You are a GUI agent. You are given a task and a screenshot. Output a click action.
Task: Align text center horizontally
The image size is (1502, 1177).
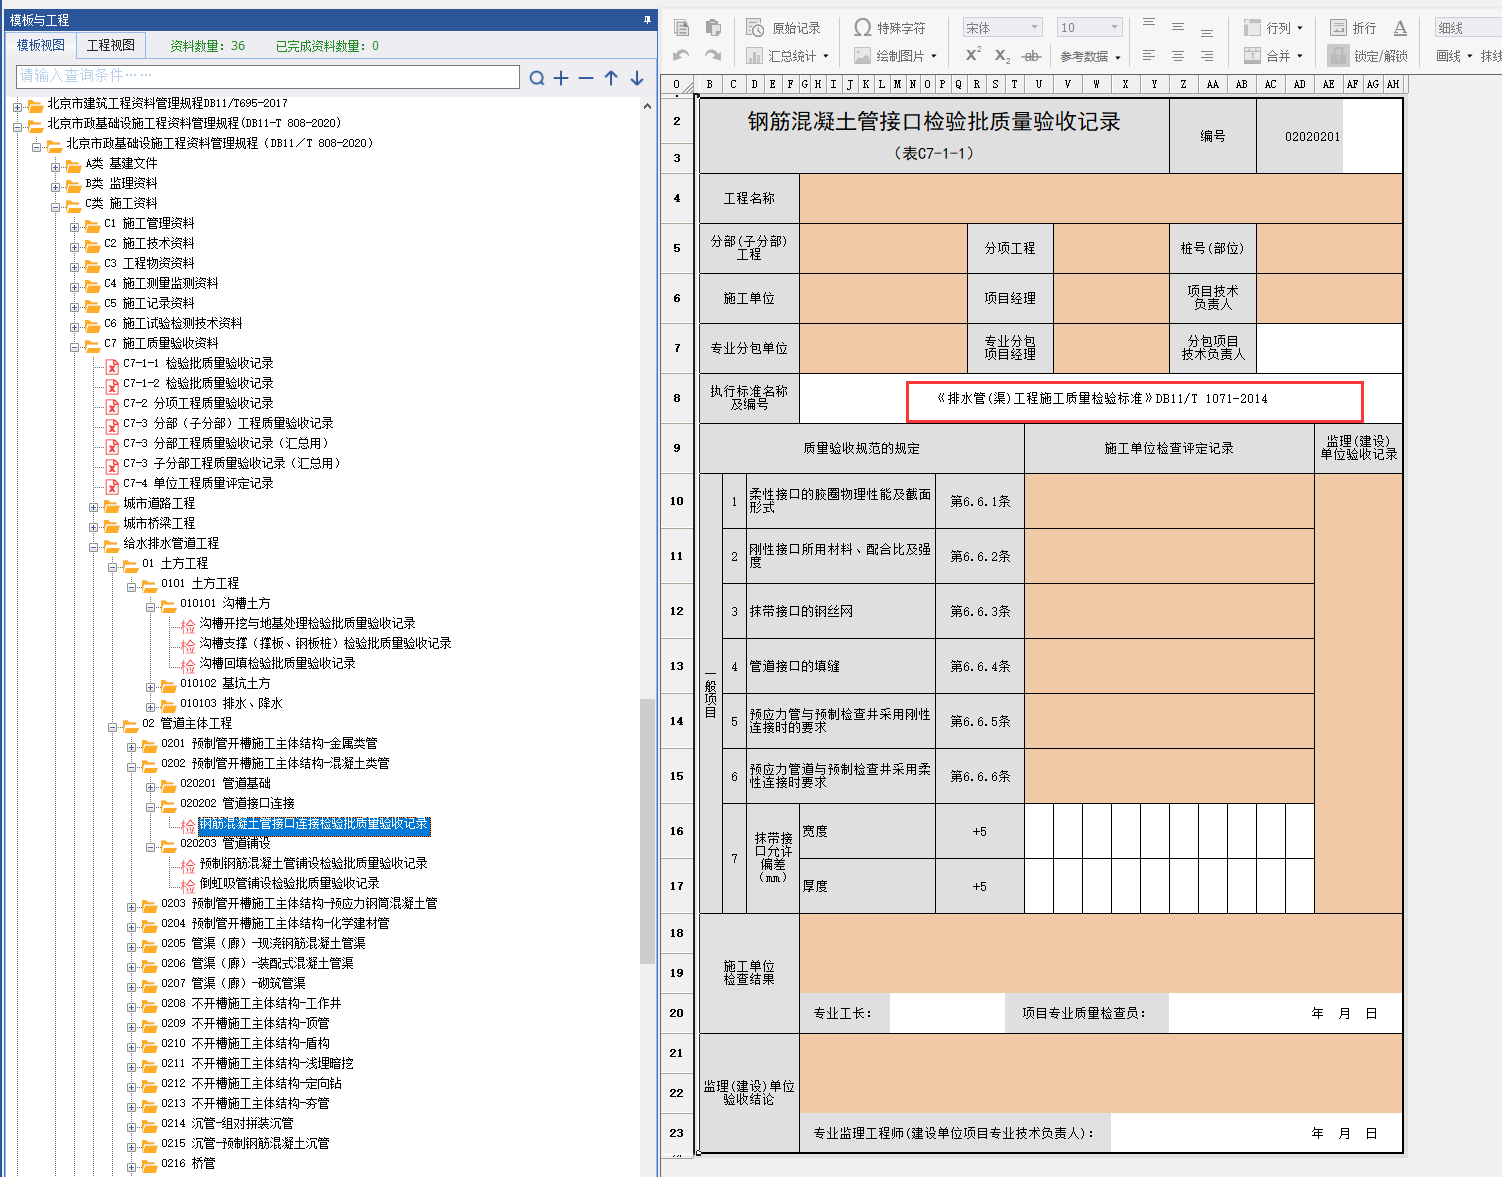[1178, 56]
